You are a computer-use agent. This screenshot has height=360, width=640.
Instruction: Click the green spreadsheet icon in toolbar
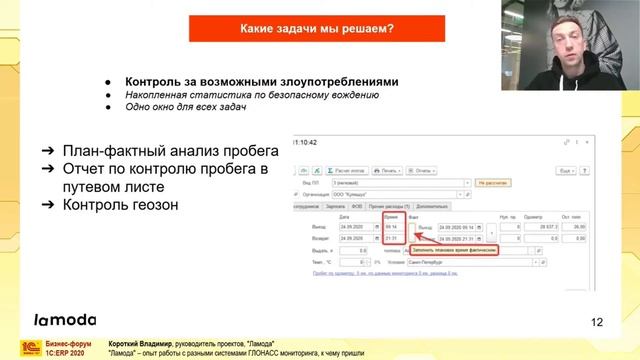[317, 171]
